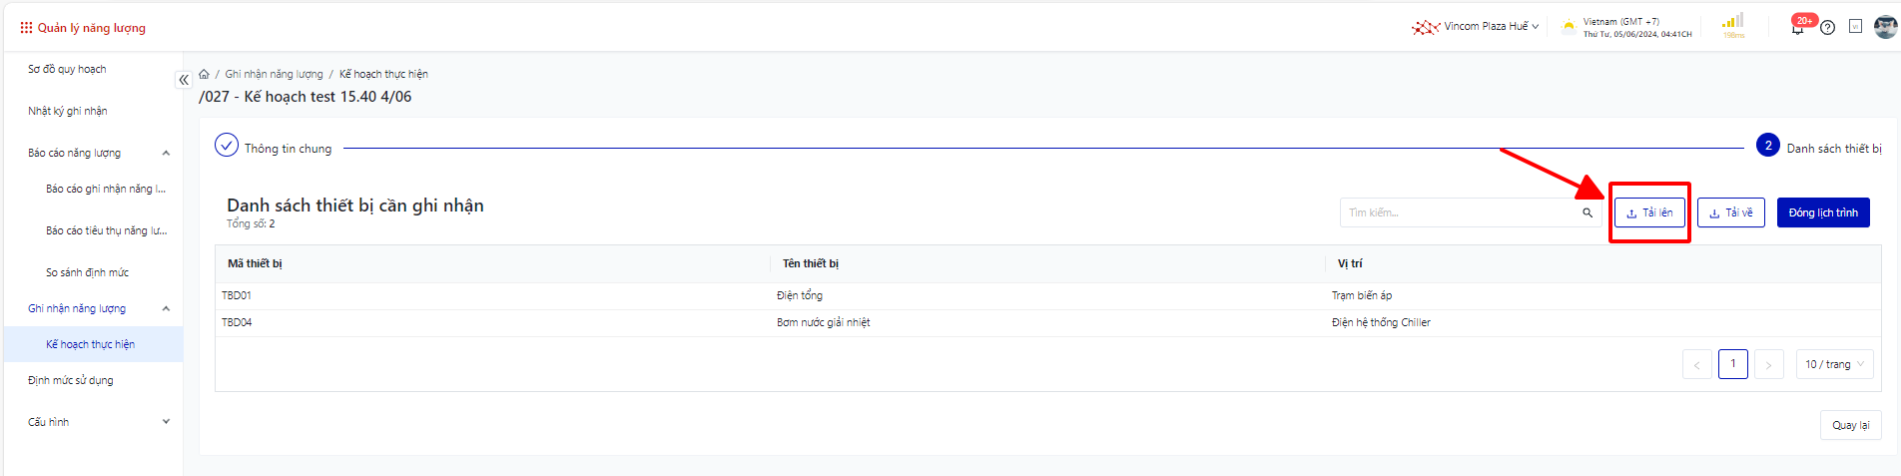This screenshot has height=476, width=1901.
Task: Open the notifications bell
Action: coord(1798,27)
